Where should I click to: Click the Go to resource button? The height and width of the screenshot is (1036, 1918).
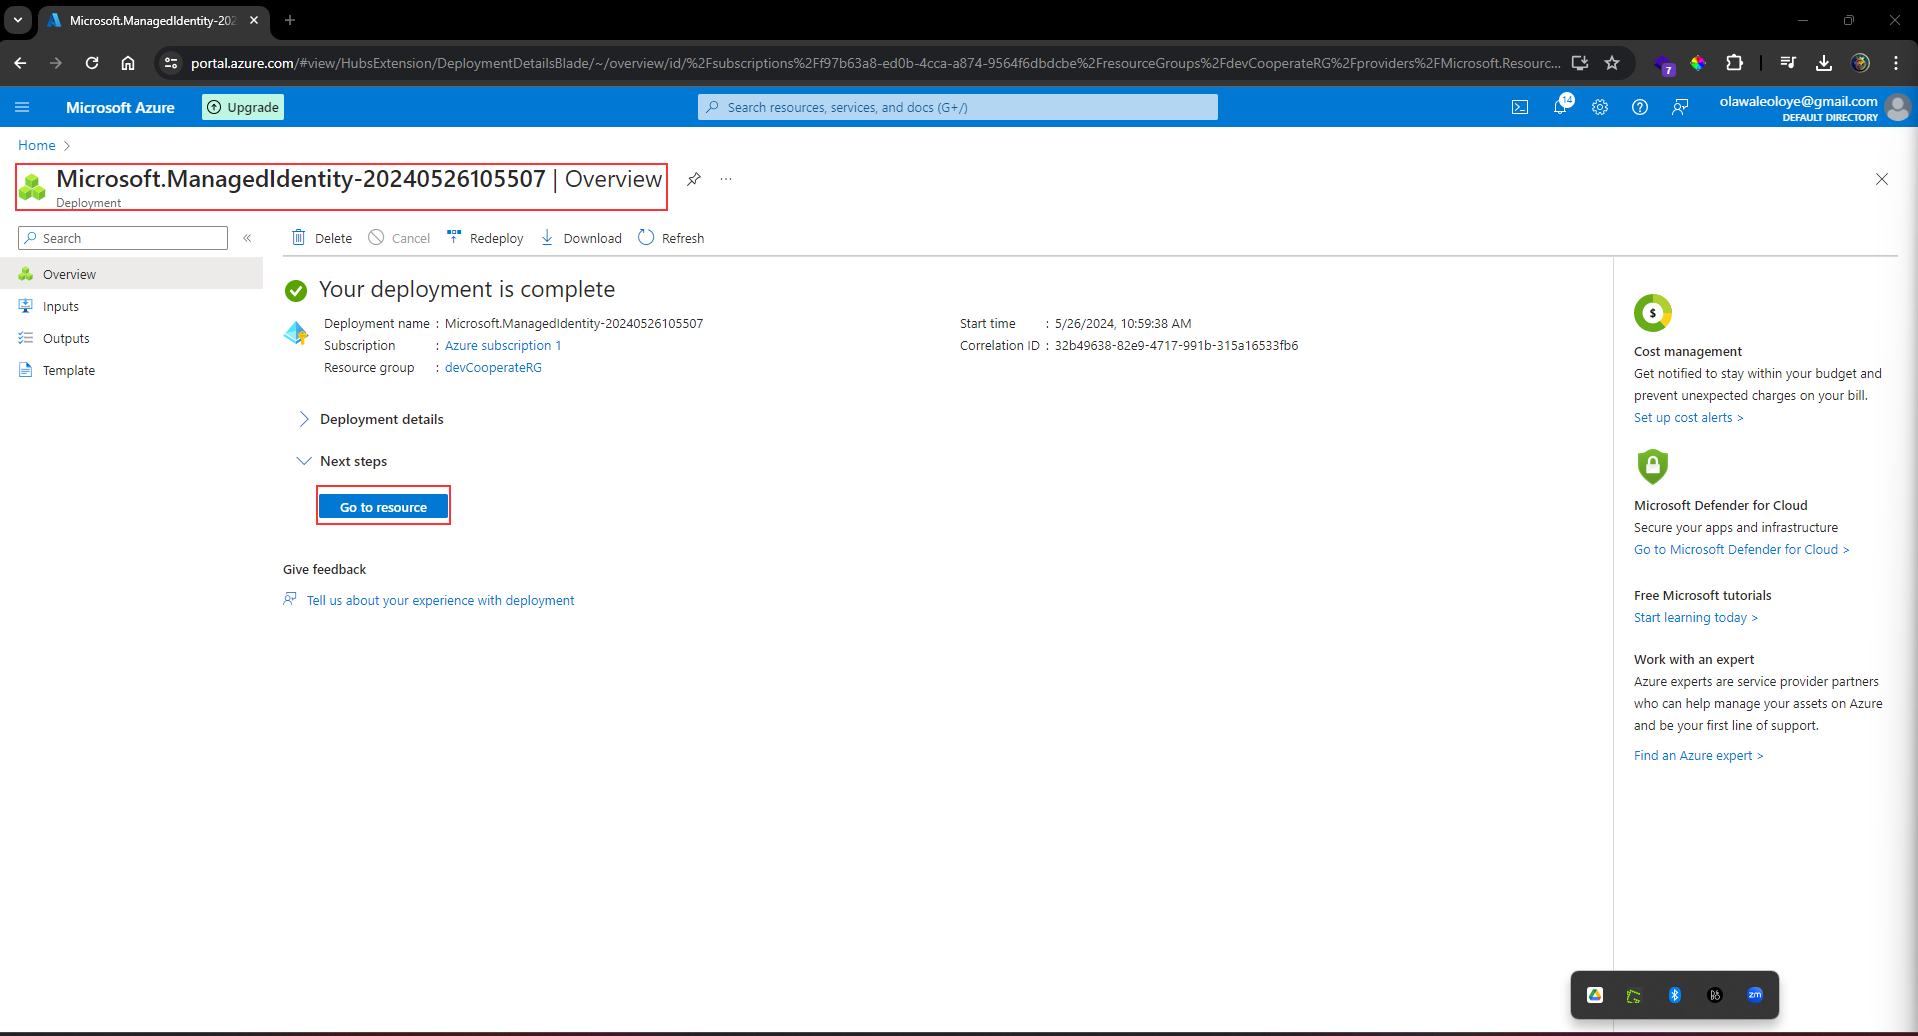click(383, 506)
